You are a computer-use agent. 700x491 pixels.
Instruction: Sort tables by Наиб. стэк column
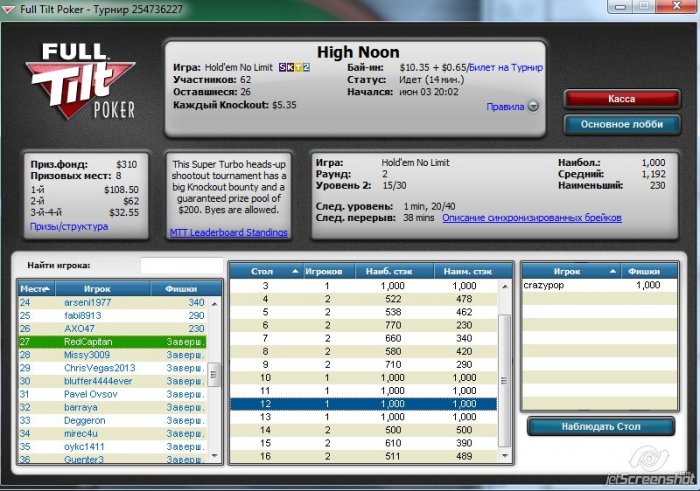(394, 271)
